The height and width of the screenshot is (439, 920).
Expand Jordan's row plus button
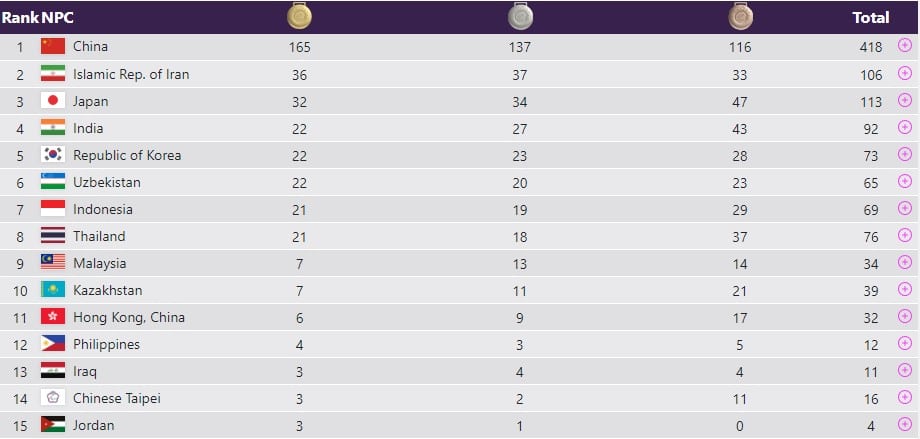pos(905,425)
